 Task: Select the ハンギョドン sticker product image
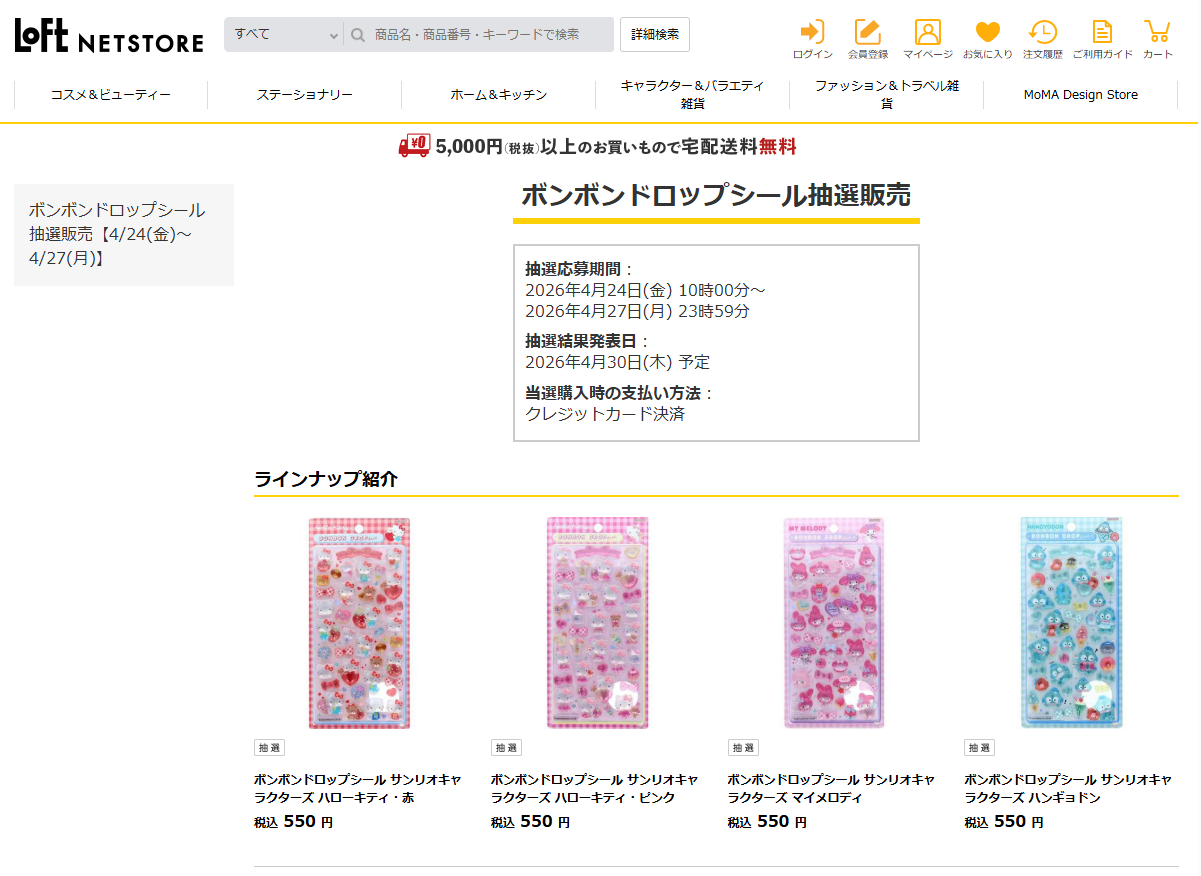[1071, 623]
